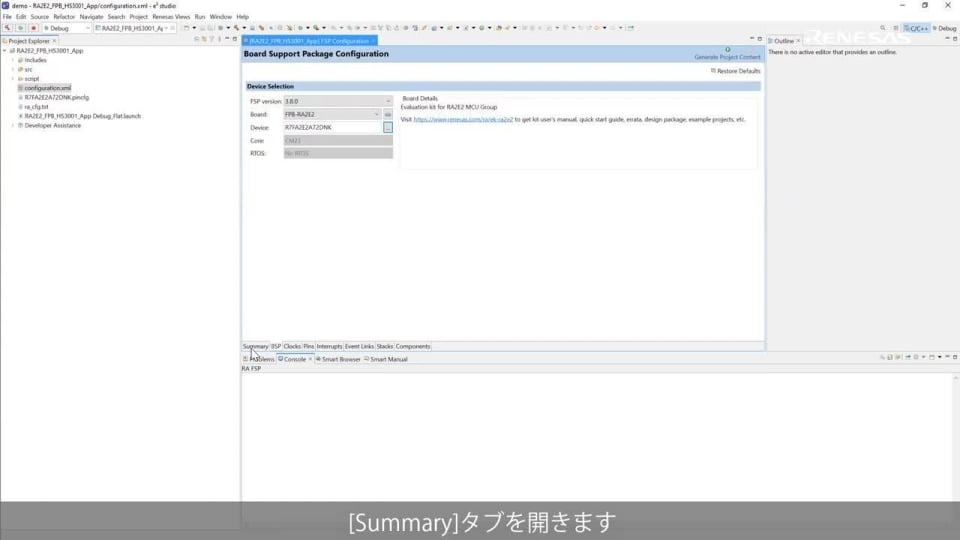
Task: Click the Device field R7FA2E2A72DNK
Action: (x=331, y=128)
